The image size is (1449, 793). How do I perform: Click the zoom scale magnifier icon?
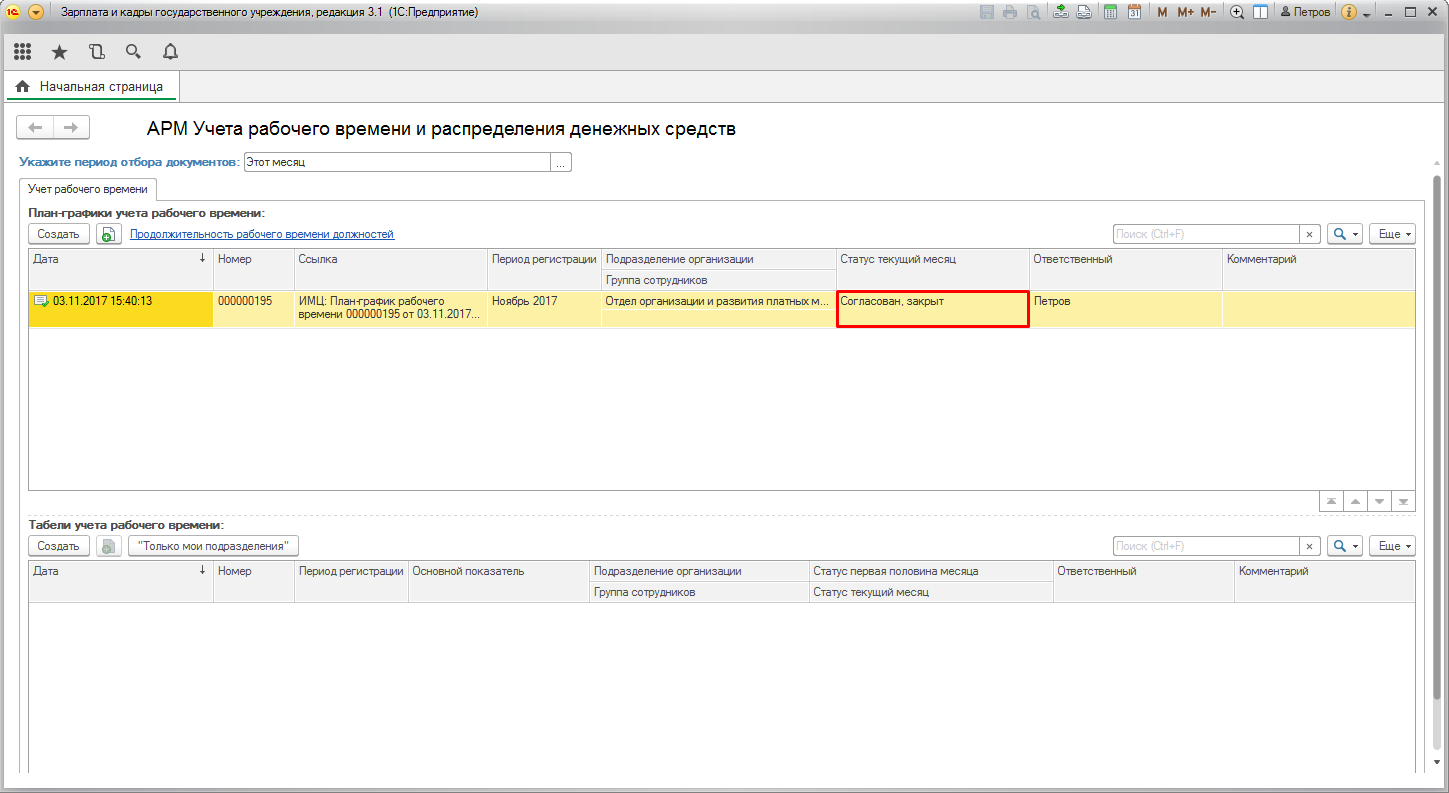click(x=1237, y=12)
